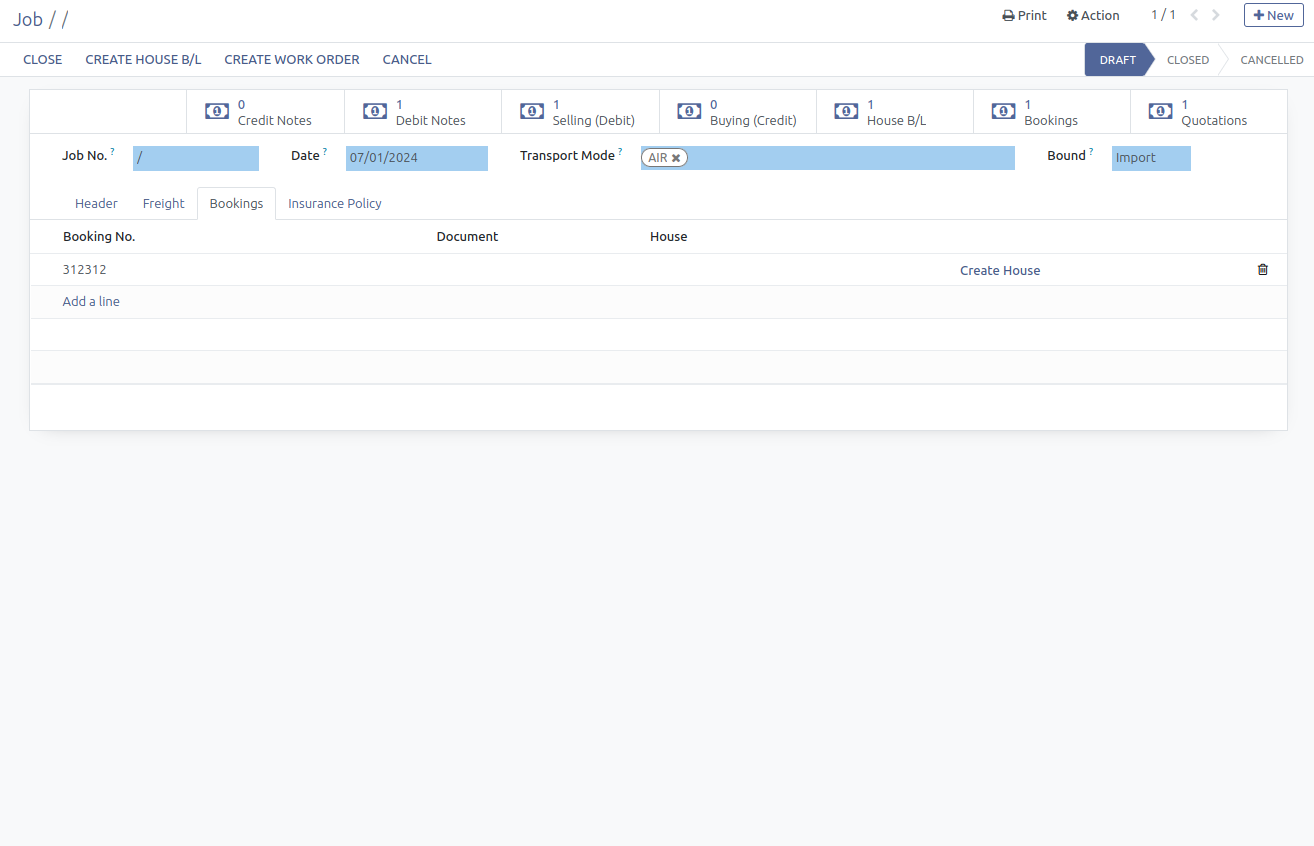
Task: Open Buying (Credit) money icon button
Action: 689,112
